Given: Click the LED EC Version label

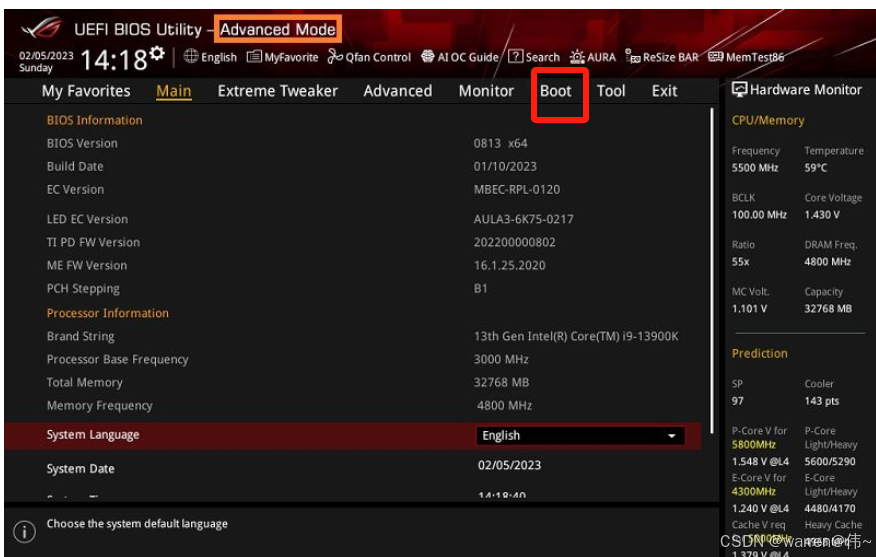Looking at the screenshot, I should pos(87,220).
